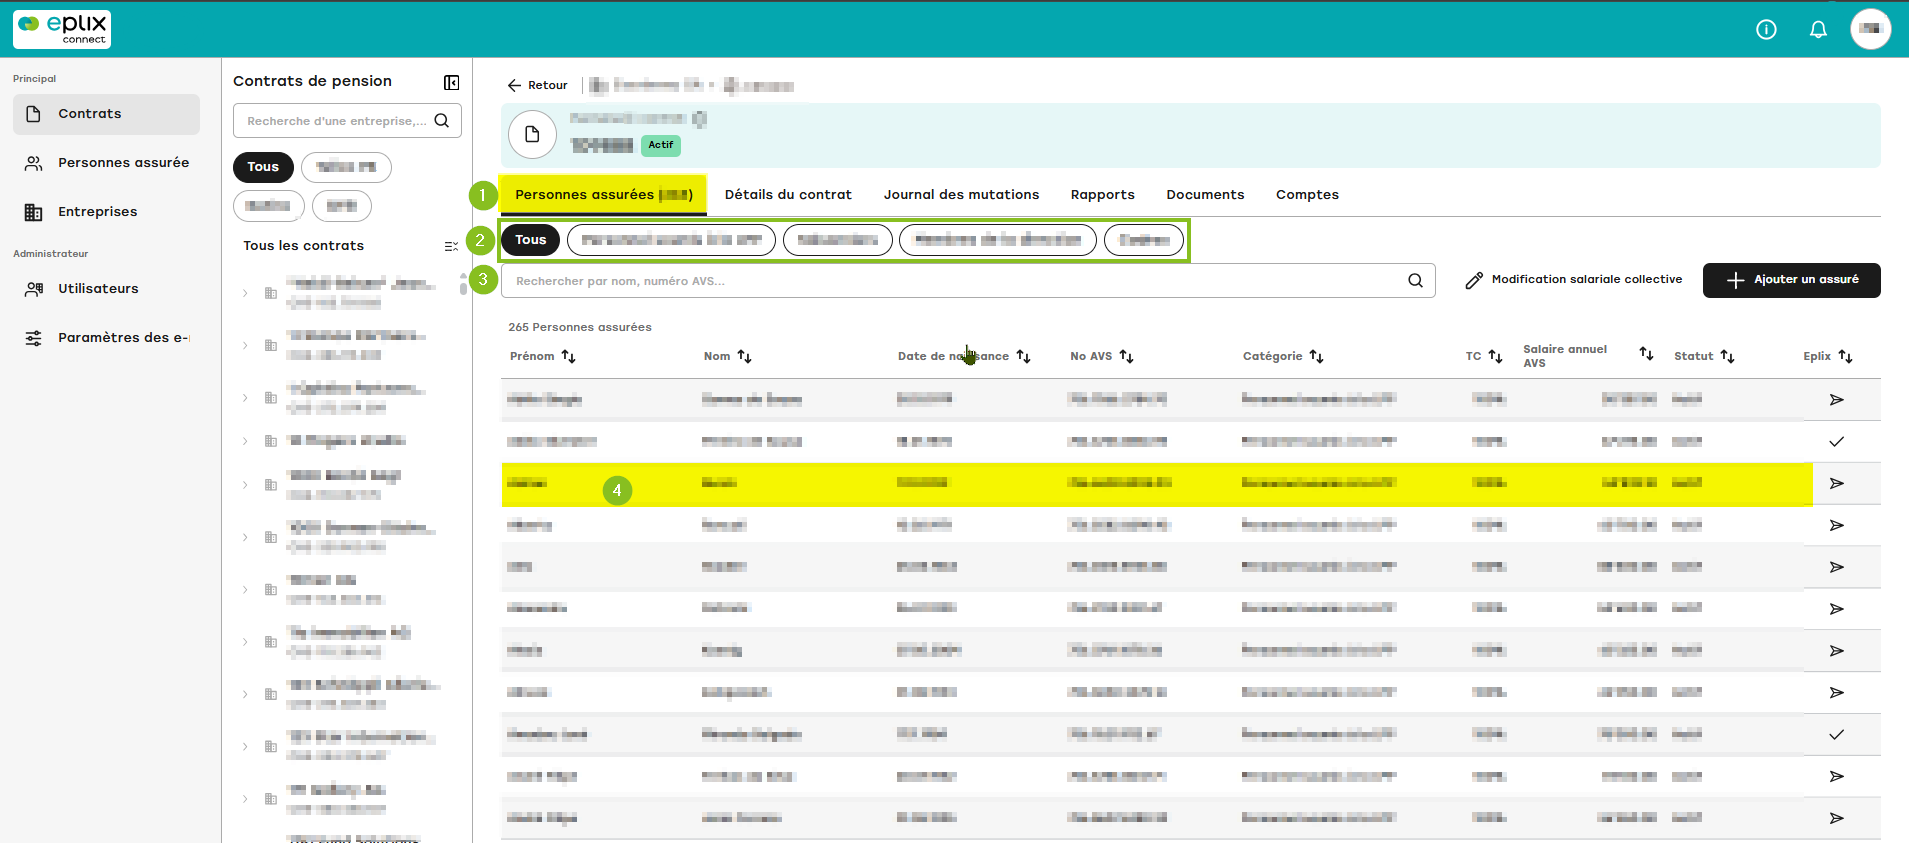Click Eplix send icon in fifth row
The height and width of the screenshot is (843, 1909).
[1836, 568]
